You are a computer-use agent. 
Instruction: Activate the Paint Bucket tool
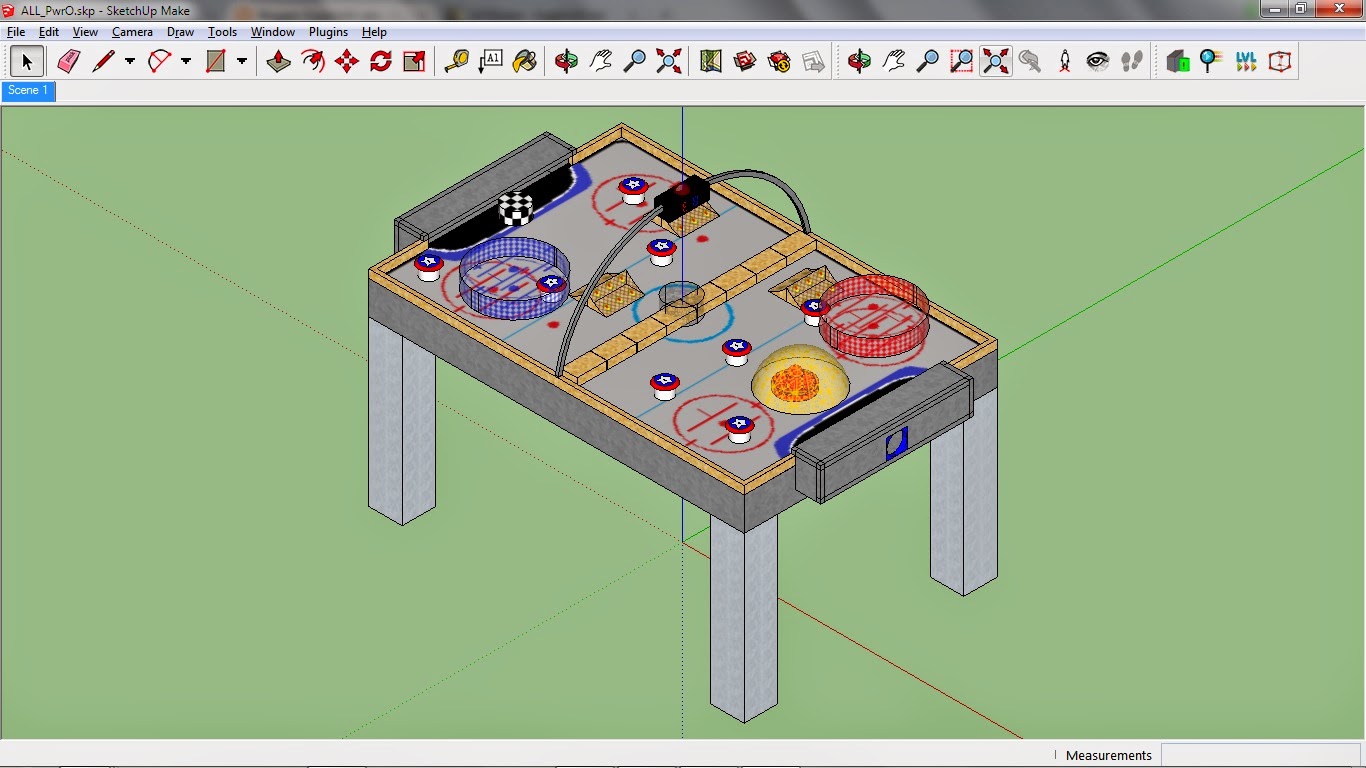tap(525, 62)
